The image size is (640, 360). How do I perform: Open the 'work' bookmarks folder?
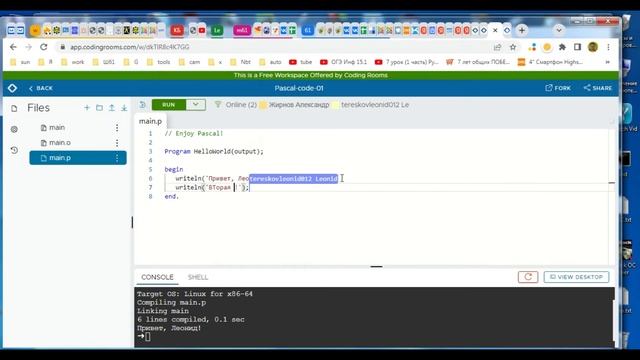pyautogui.click(x=73, y=62)
